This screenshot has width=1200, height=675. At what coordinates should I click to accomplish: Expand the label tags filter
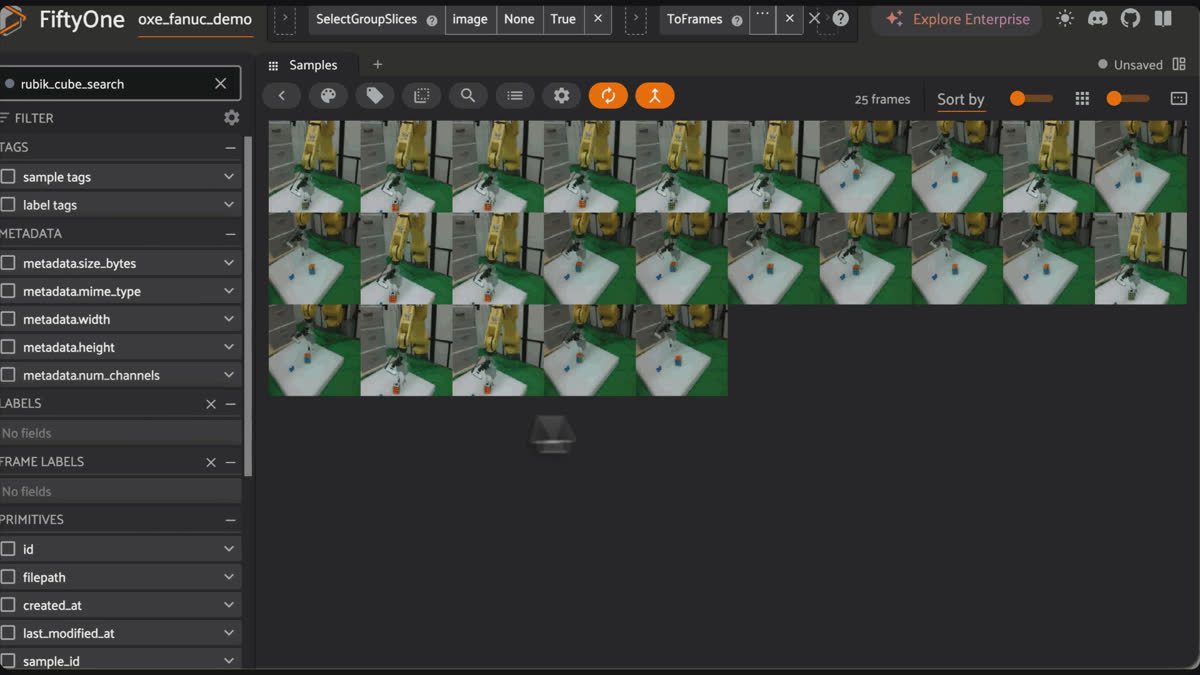[x=229, y=205]
